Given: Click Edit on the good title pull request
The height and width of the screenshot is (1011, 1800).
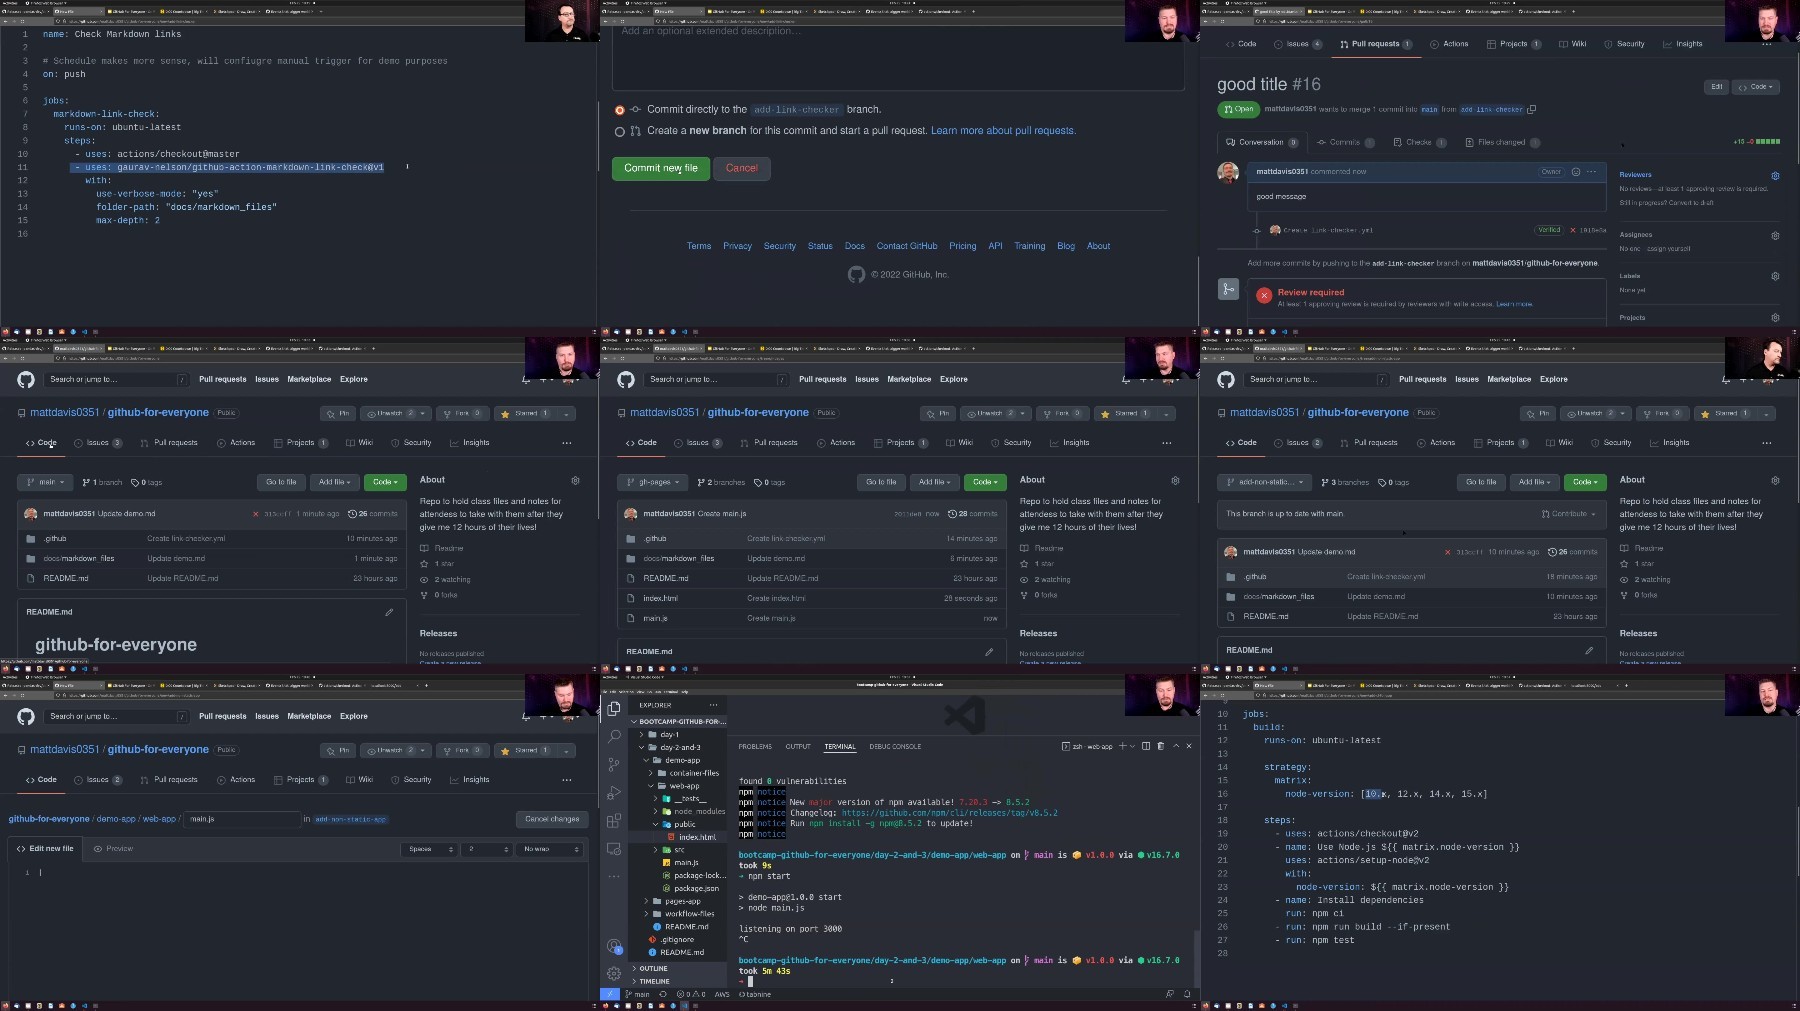Looking at the screenshot, I should [1716, 87].
